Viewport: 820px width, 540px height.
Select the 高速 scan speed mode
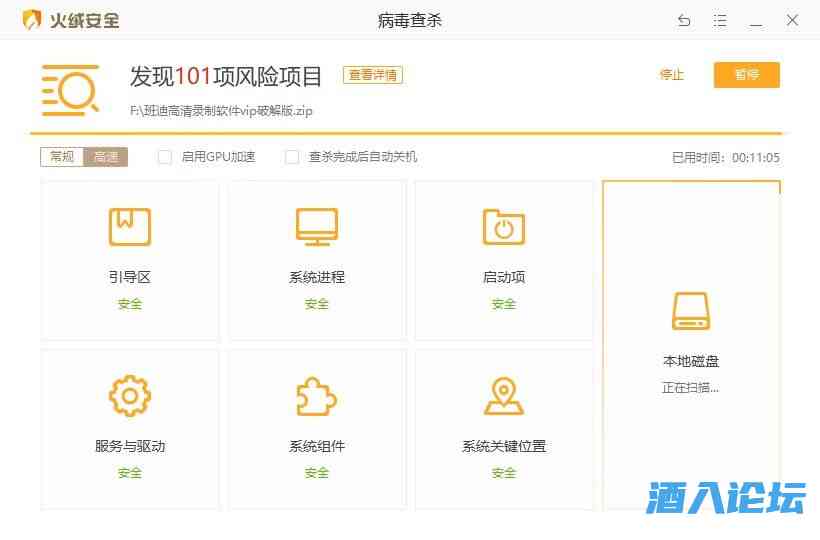pyautogui.click(x=105, y=157)
